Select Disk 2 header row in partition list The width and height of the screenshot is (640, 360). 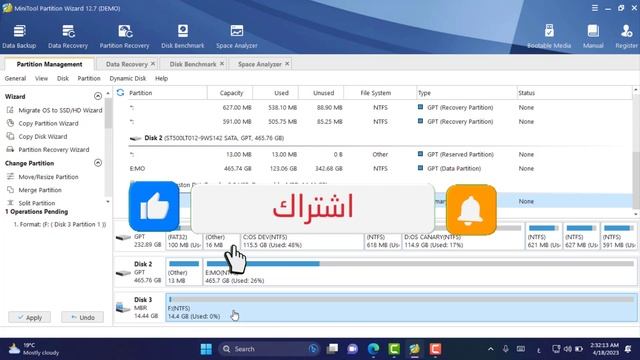[x=373, y=138]
